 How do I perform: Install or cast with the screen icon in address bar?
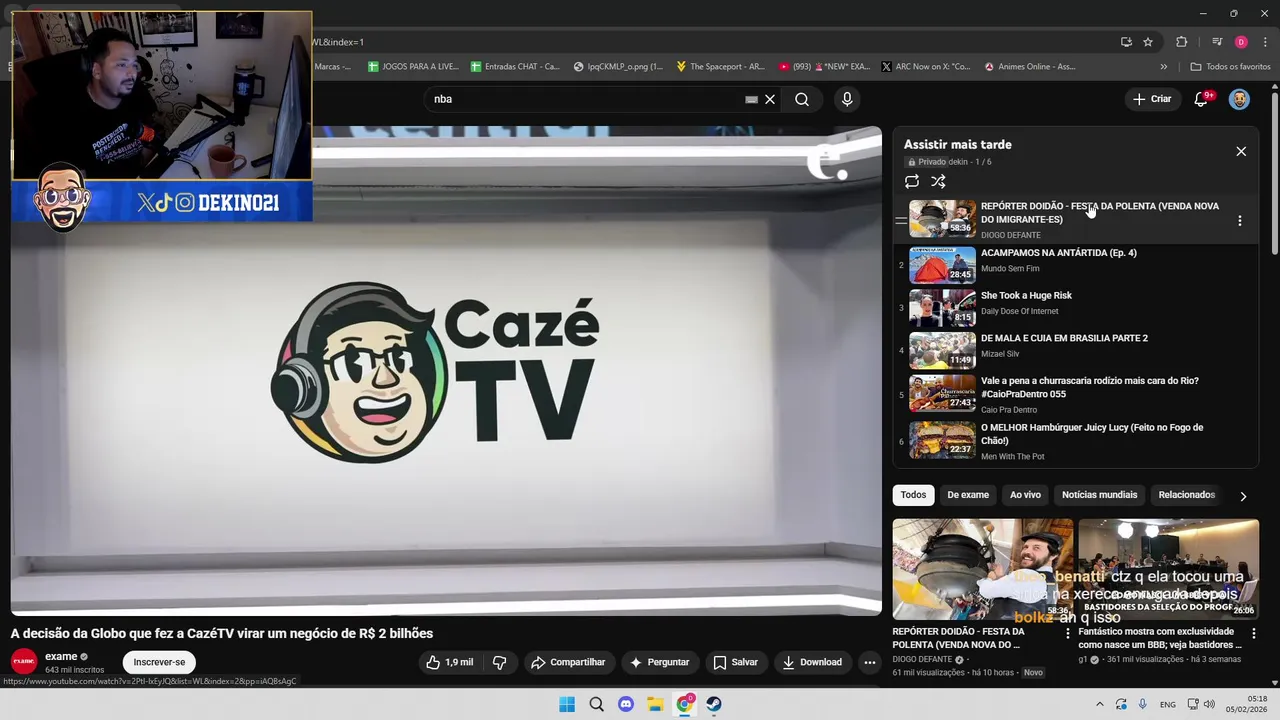1126,42
